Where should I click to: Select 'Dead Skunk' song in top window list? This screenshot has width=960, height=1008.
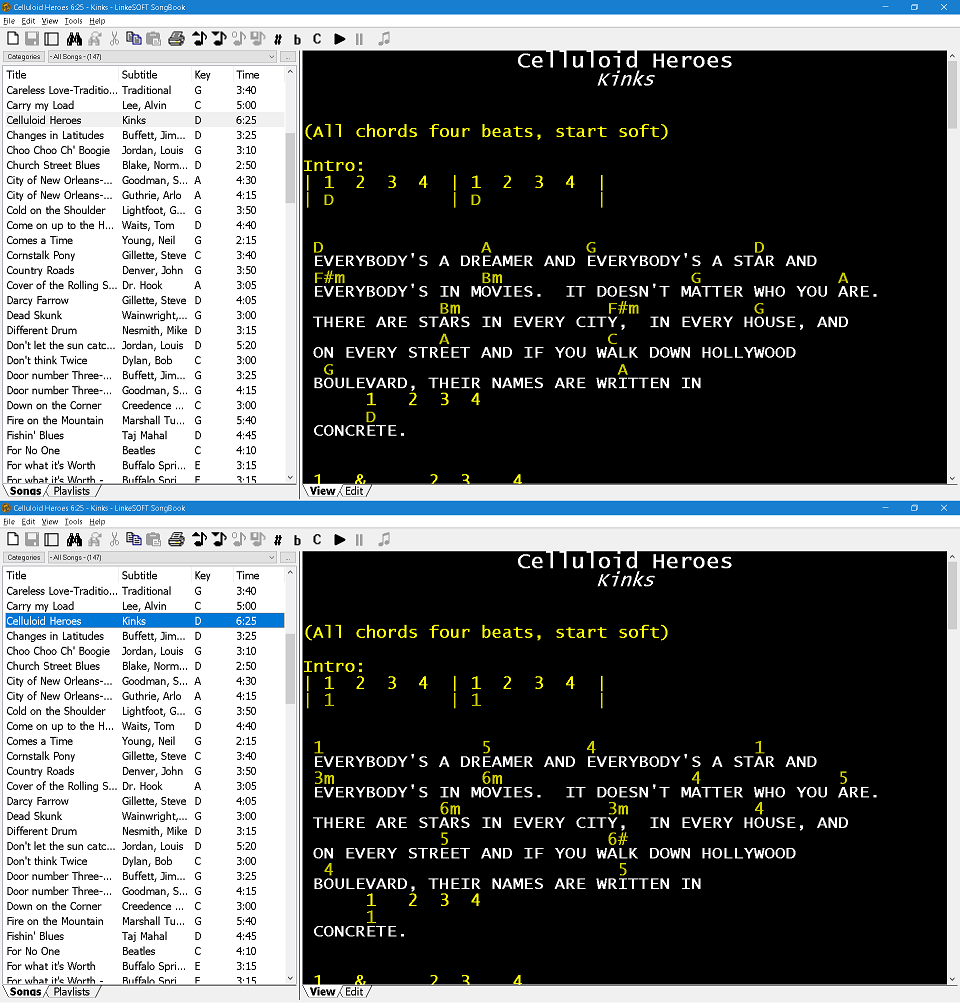pos(144,316)
